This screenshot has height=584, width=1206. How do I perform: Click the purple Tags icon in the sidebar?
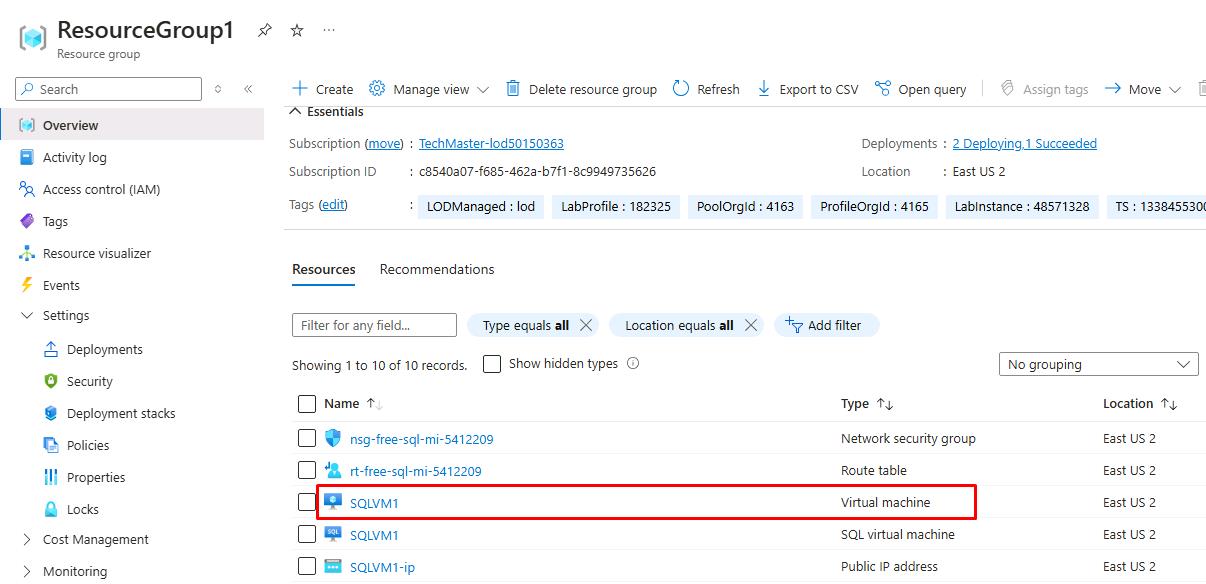coord(27,221)
